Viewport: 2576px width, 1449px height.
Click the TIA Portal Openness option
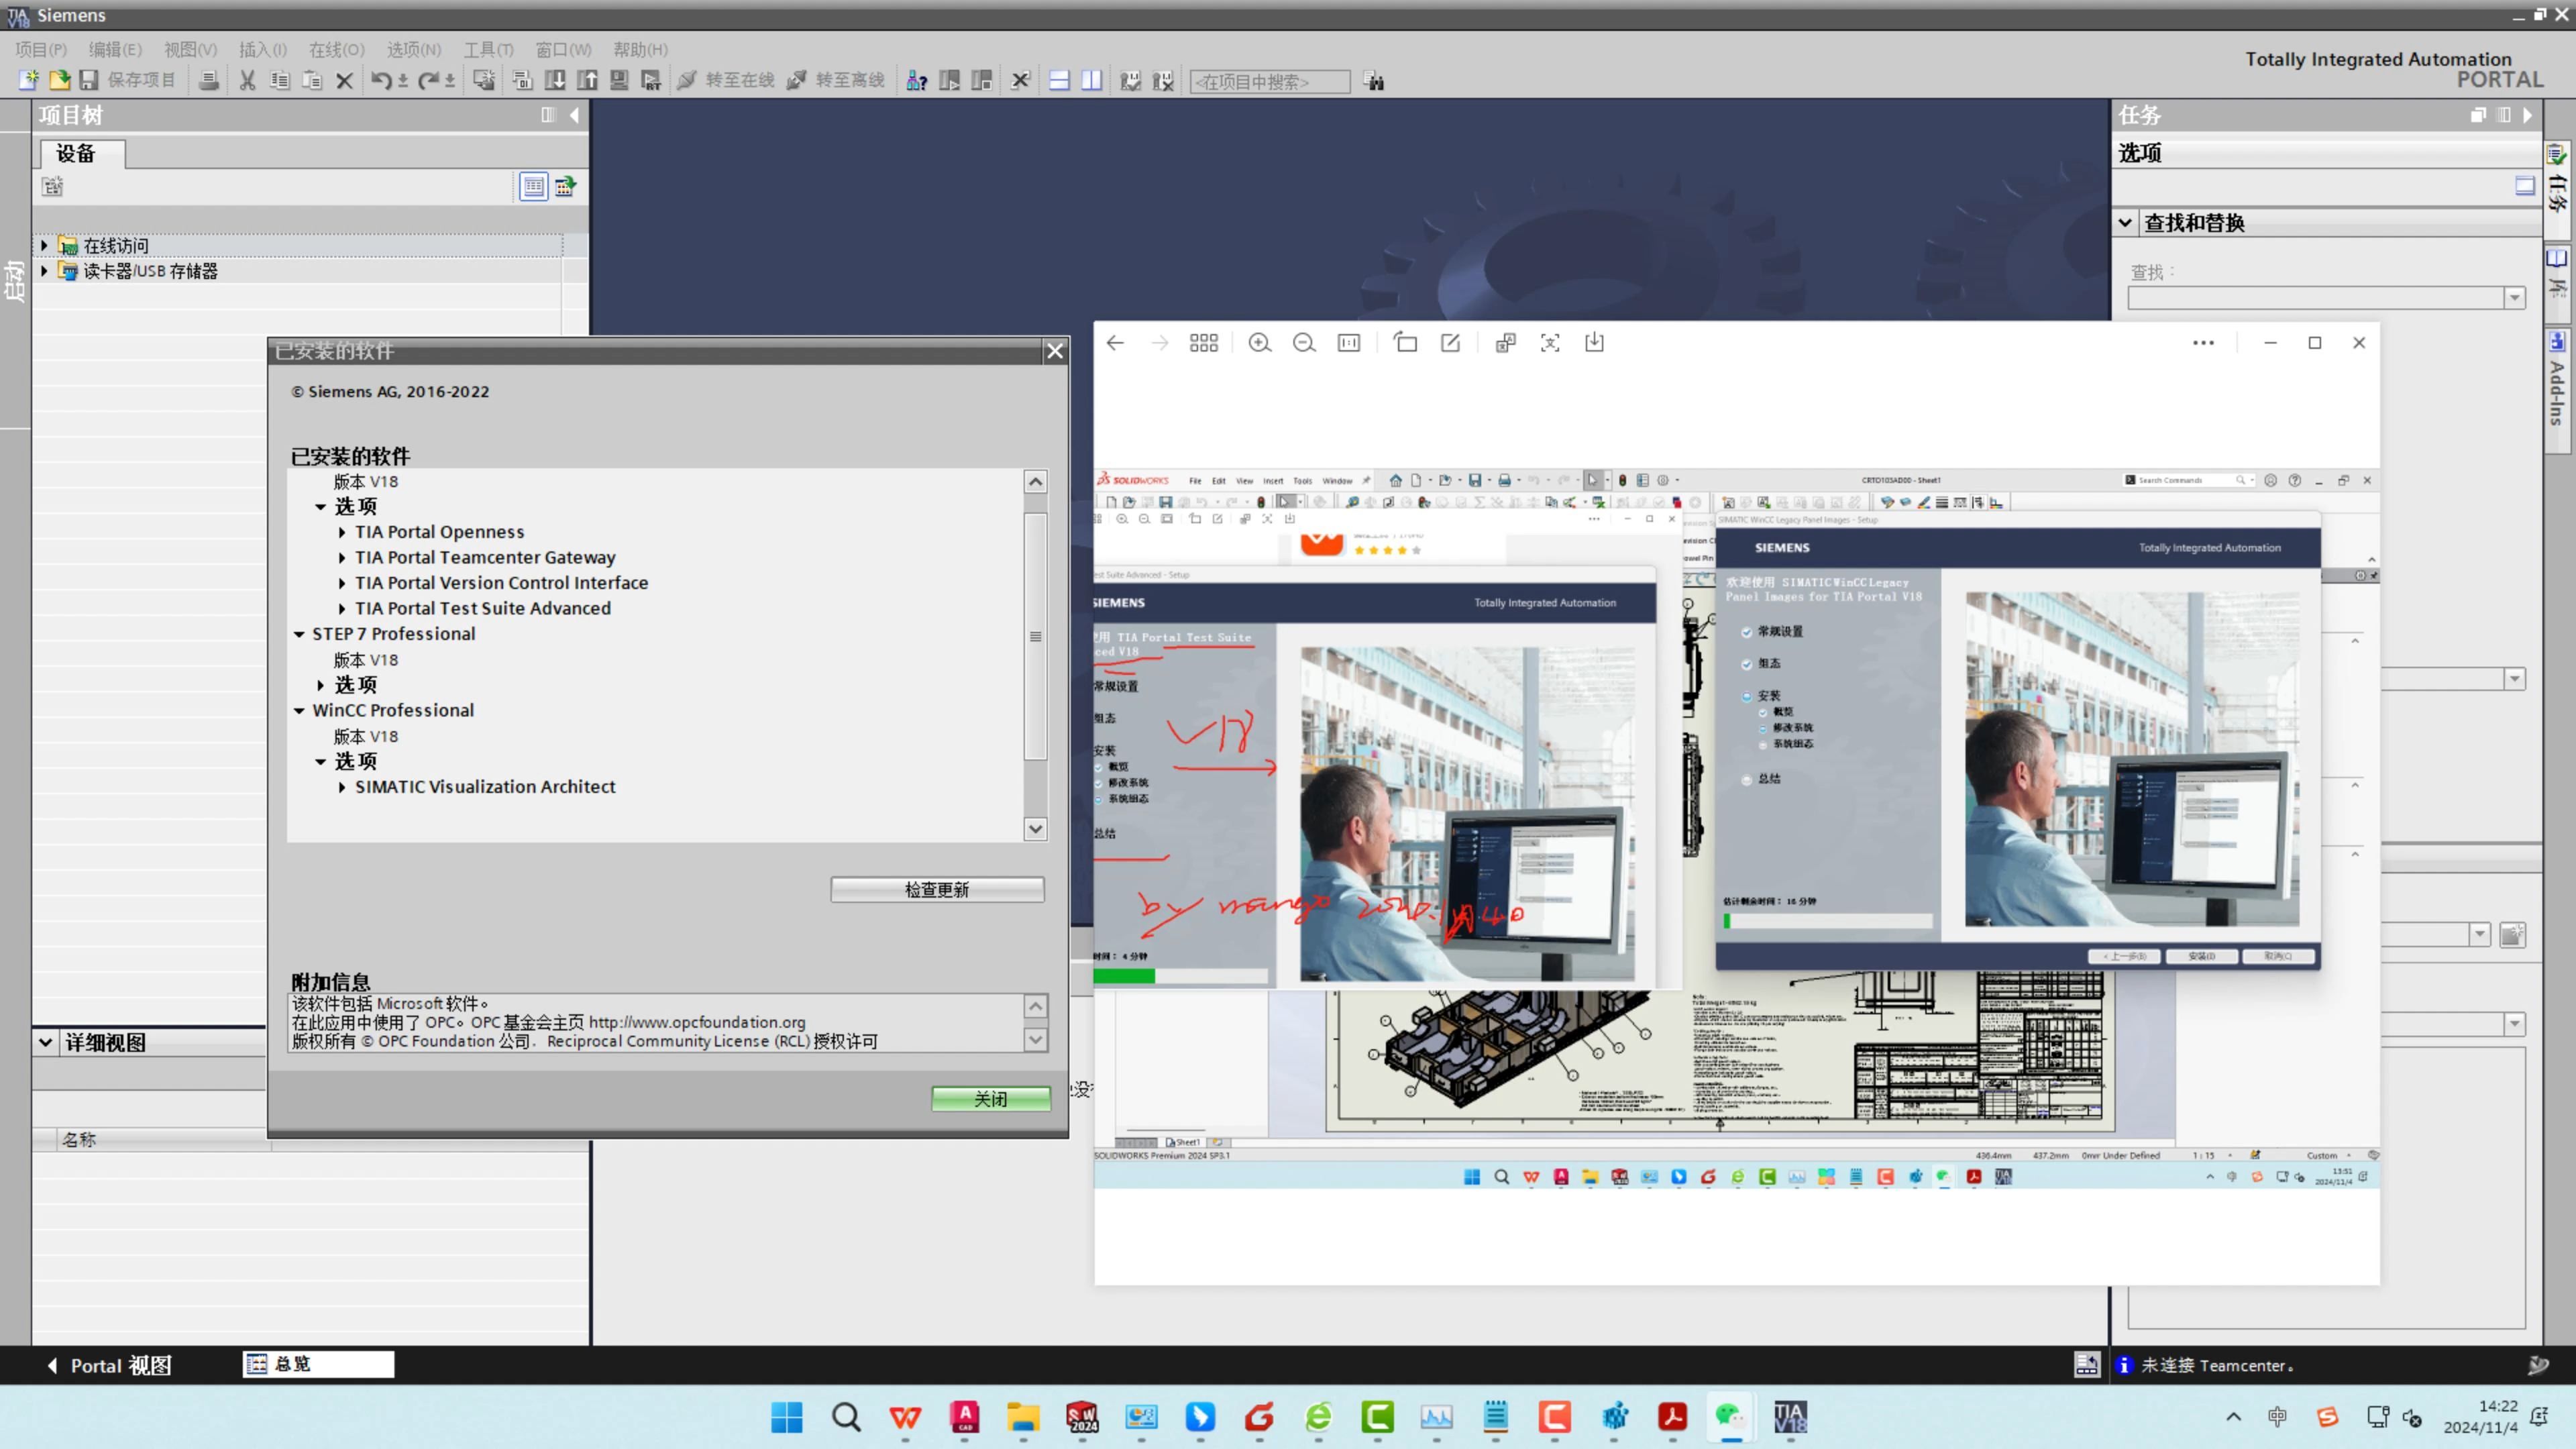[439, 531]
